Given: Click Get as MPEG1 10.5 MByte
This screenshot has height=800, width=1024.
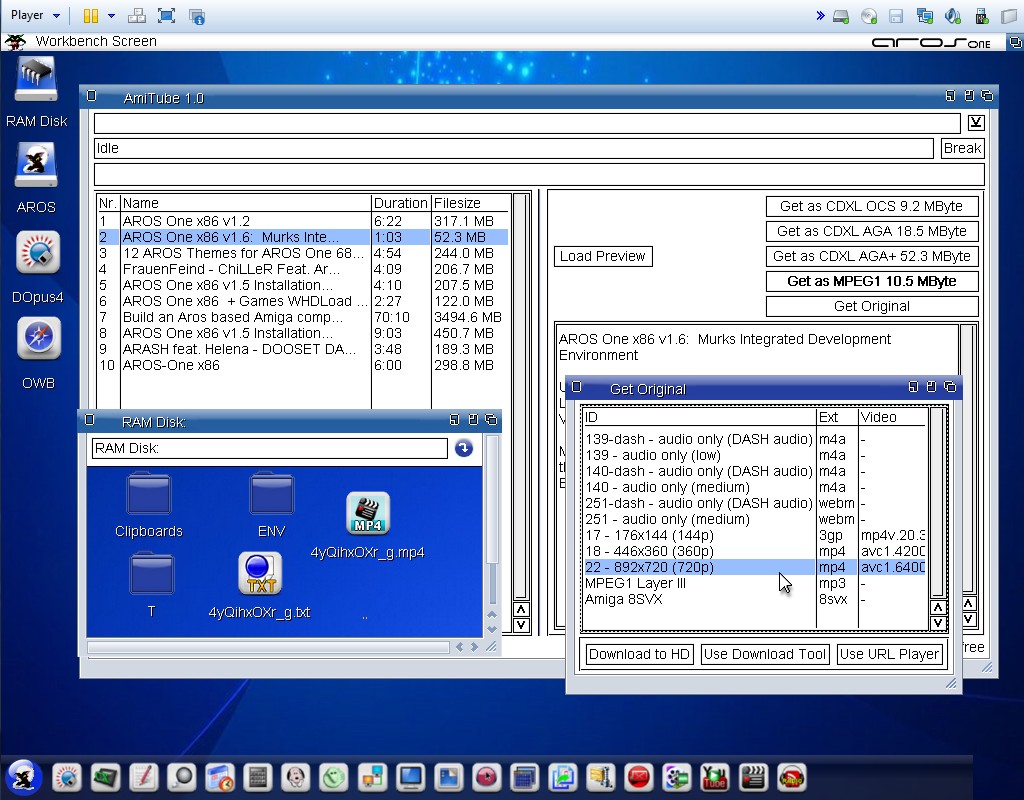Looking at the screenshot, I should [x=871, y=281].
